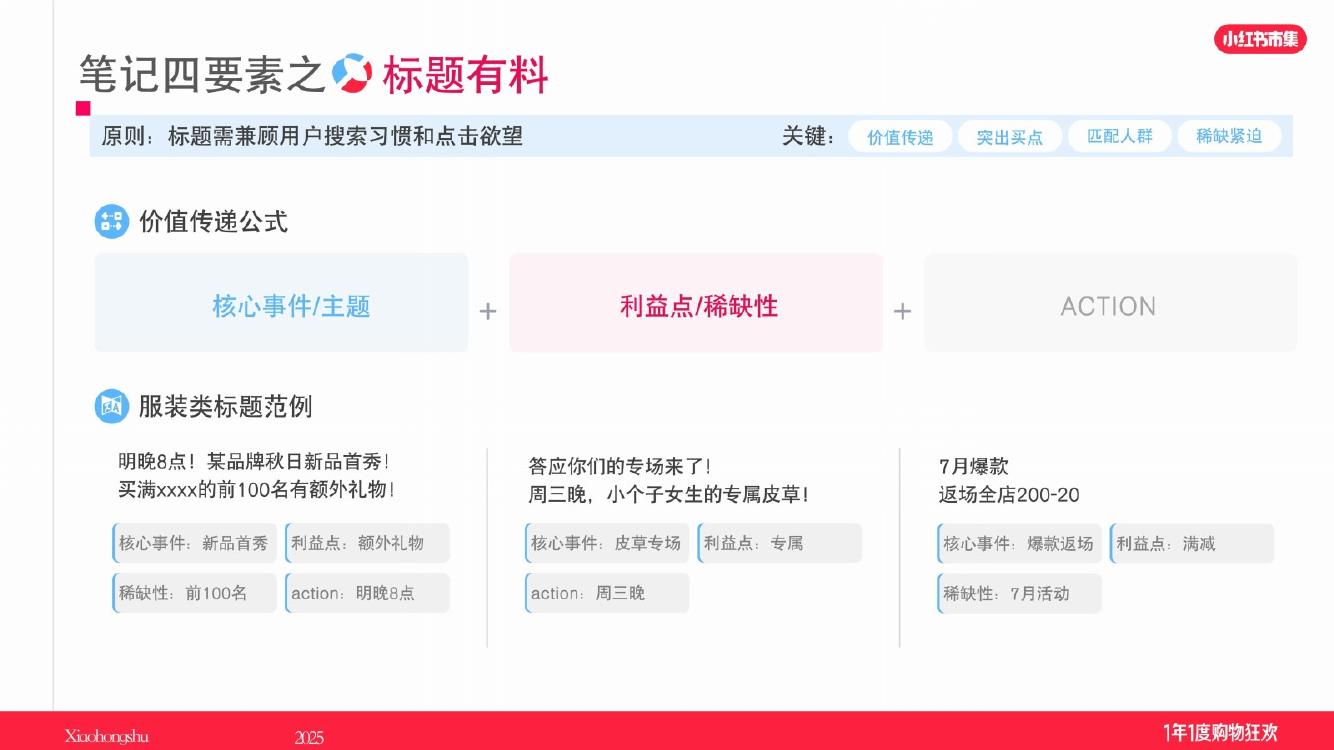The height and width of the screenshot is (750, 1334).
Task: Click the blue 服装类标题范例 section icon
Action: 112,405
